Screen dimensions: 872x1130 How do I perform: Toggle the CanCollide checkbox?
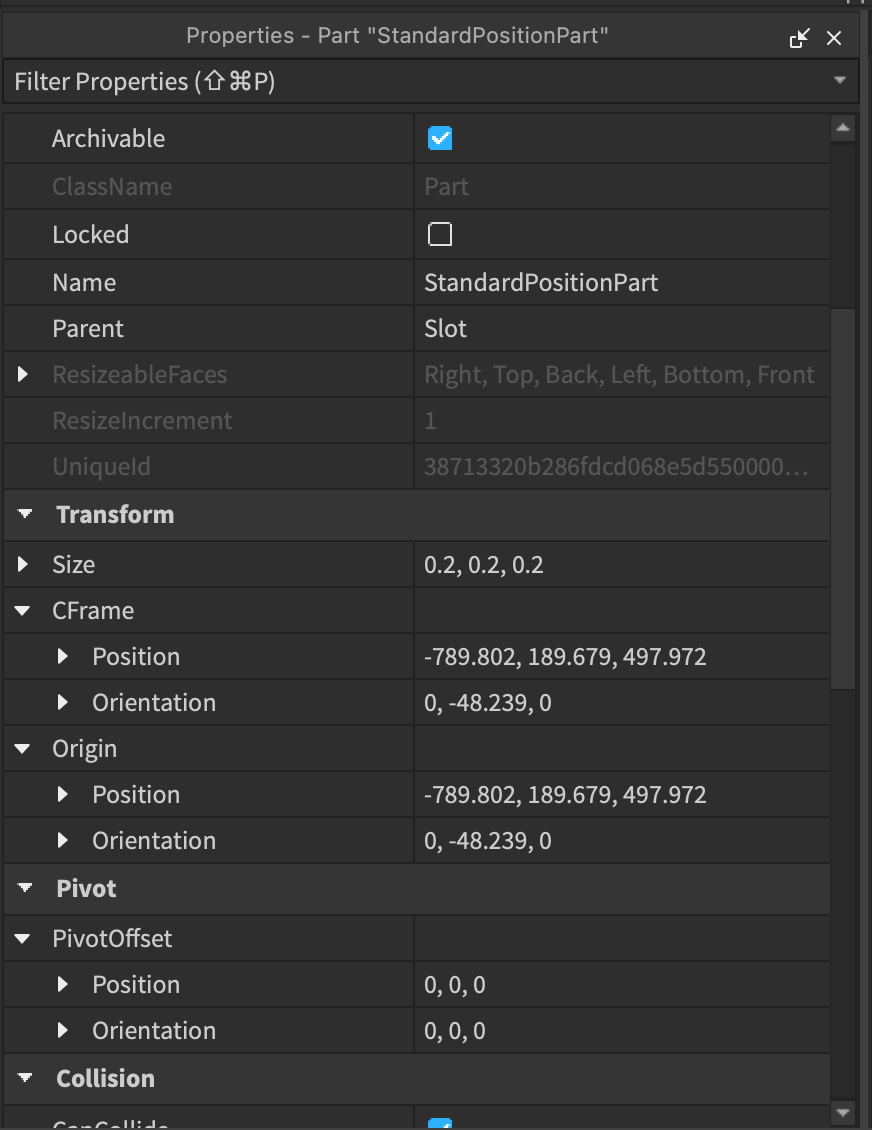pos(441,1124)
